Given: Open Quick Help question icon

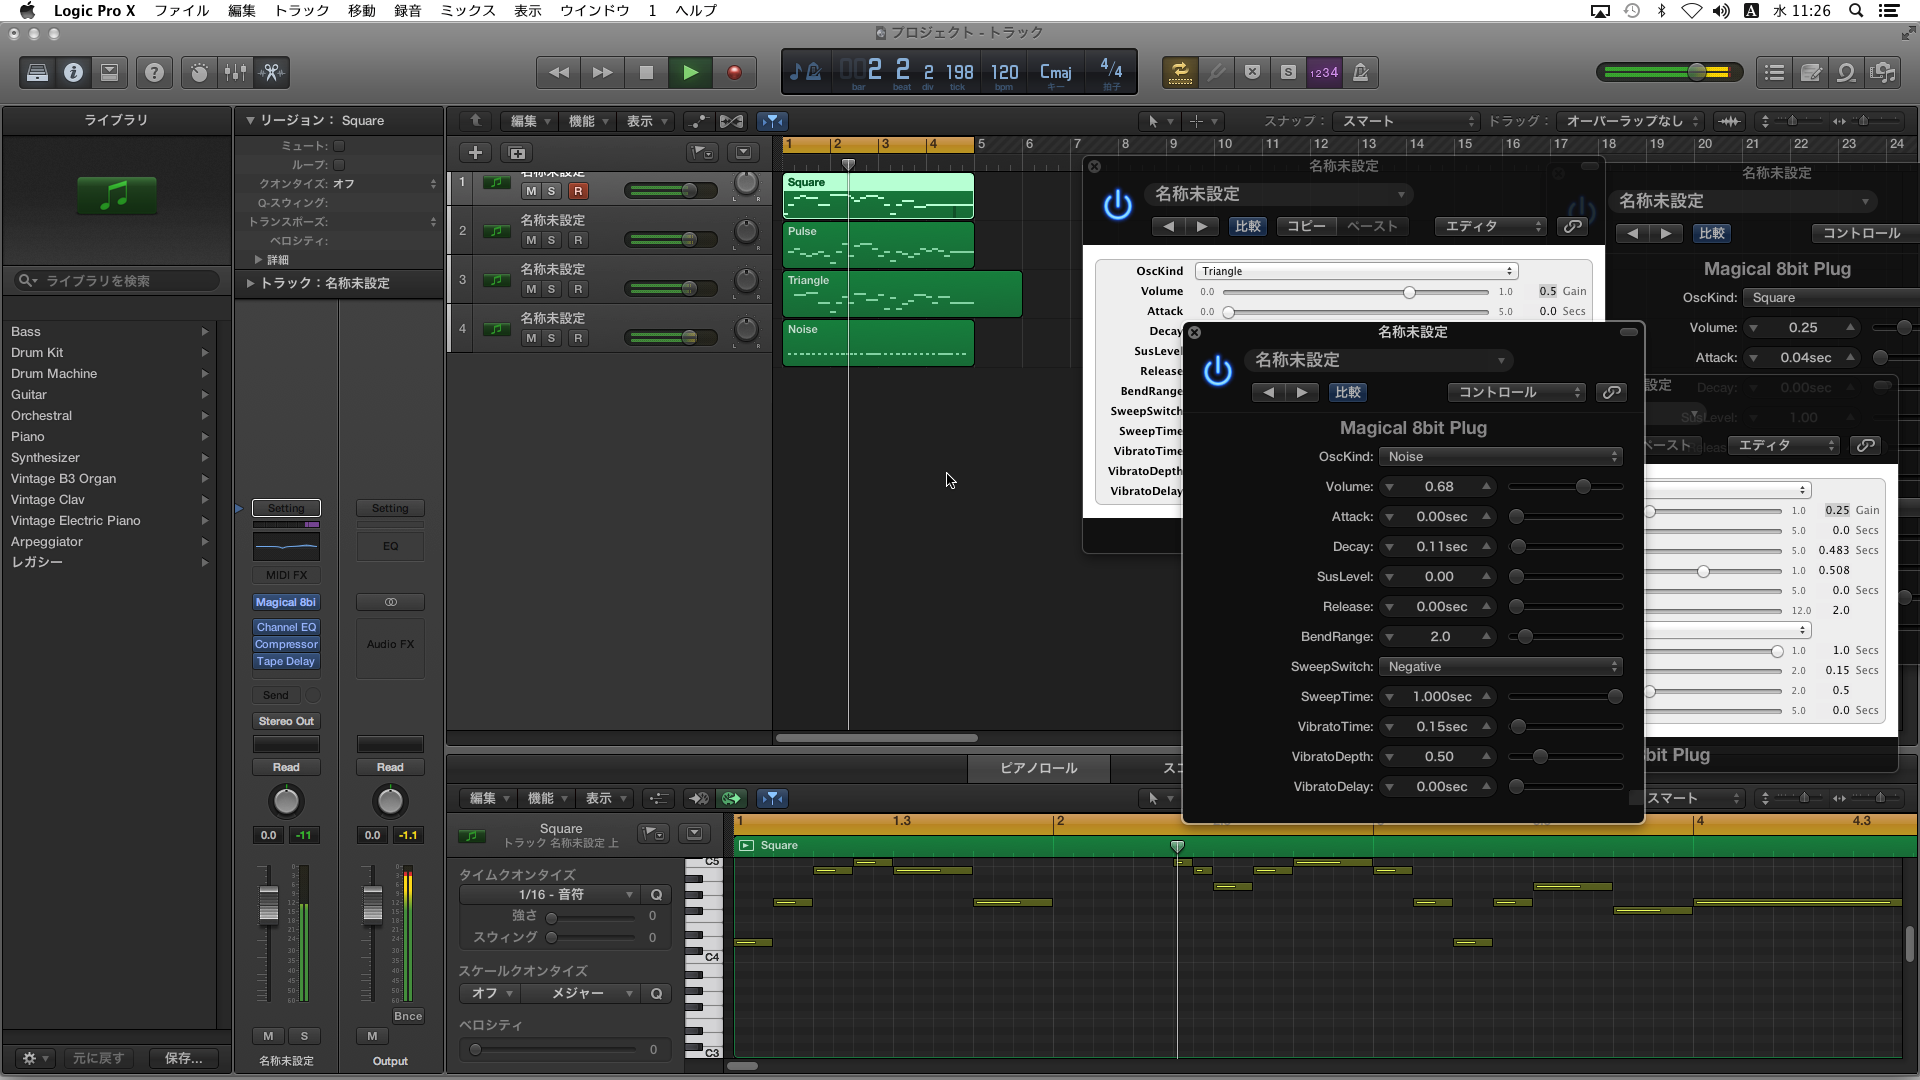Looking at the screenshot, I should (154, 72).
